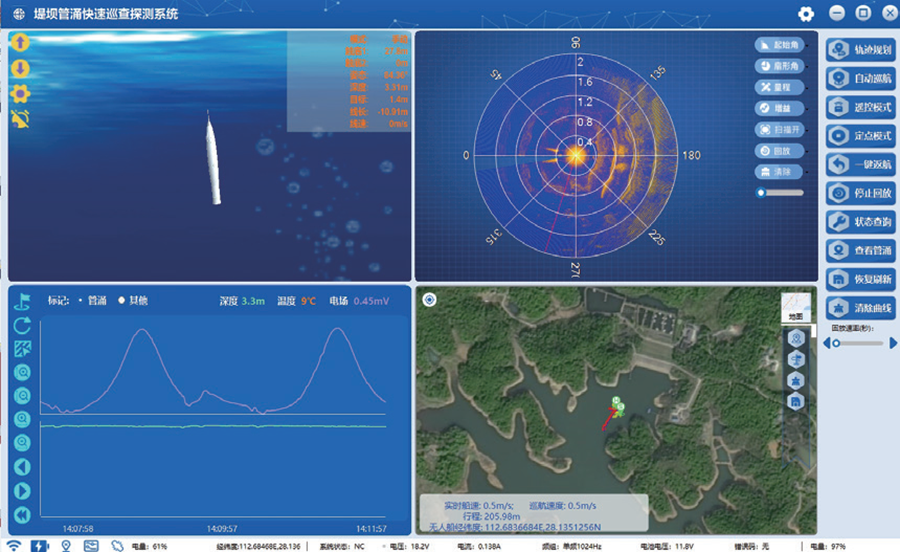Click the refresh arrow icon beside the chart
Screen dimensions: 900x552
[22, 325]
